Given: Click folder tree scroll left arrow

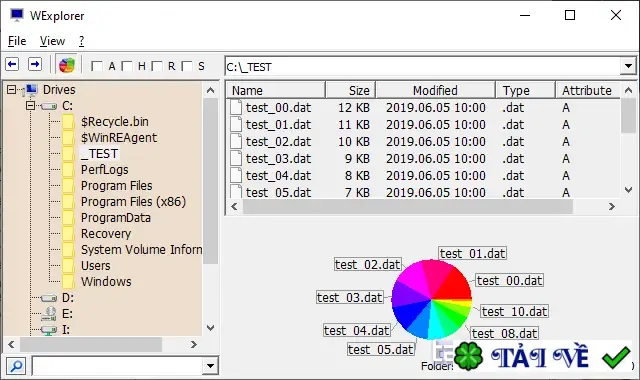Looking at the screenshot, I should (11, 344).
